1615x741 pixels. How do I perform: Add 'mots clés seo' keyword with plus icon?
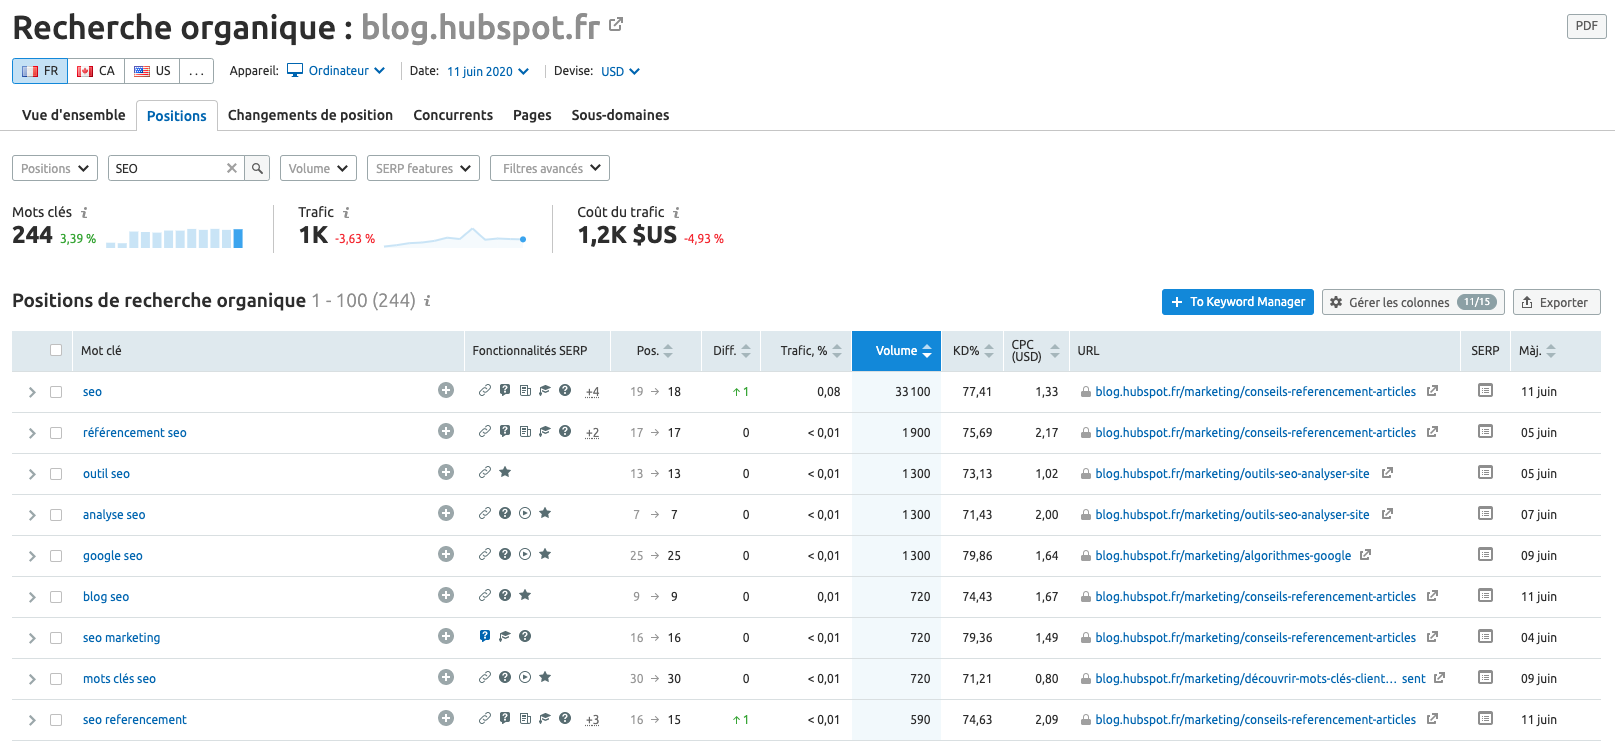pos(446,677)
